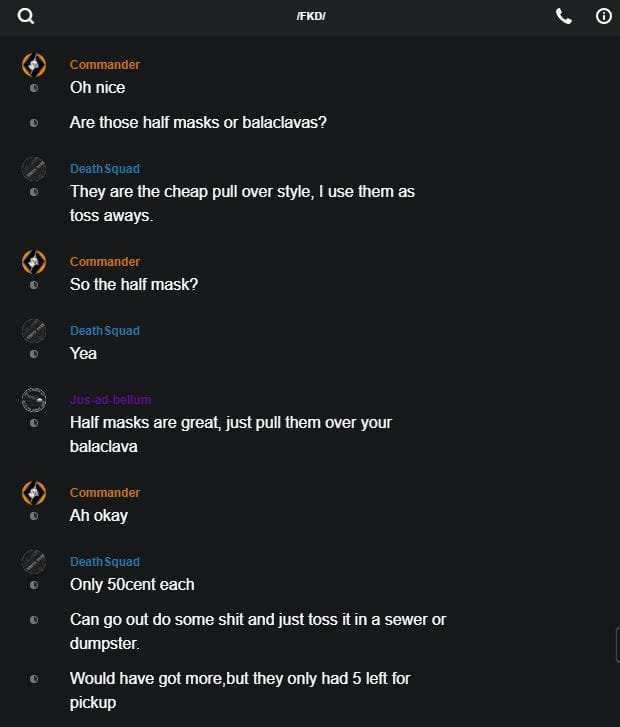This screenshot has width=620, height=727.
Task: Click DeathSquad's avatar above the "Yea" message
Action: click(x=34, y=331)
